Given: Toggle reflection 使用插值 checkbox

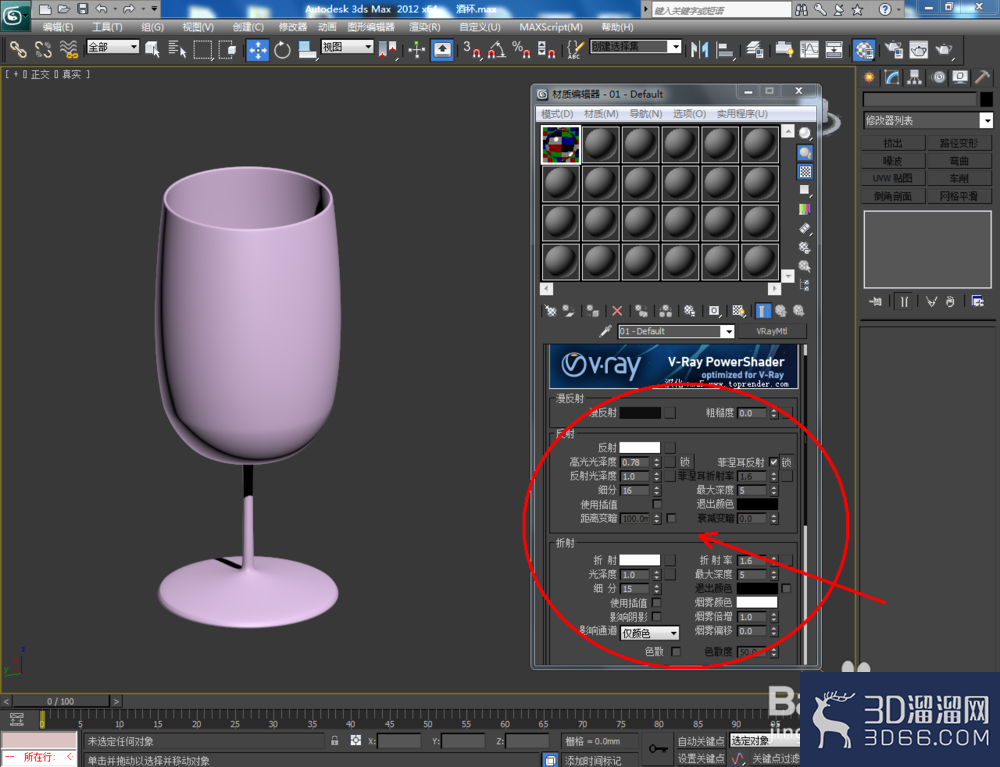Looking at the screenshot, I should click(x=657, y=504).
